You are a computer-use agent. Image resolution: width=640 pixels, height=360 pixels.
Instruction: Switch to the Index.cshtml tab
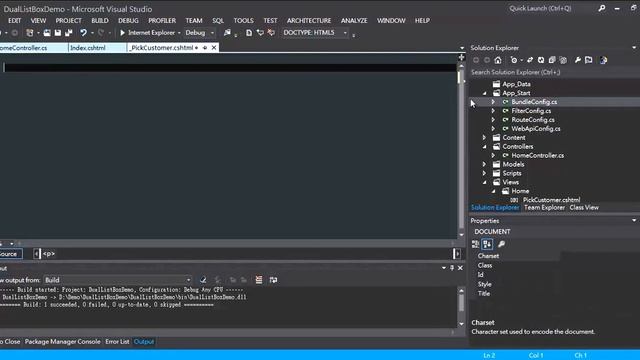tap(88, 48)
